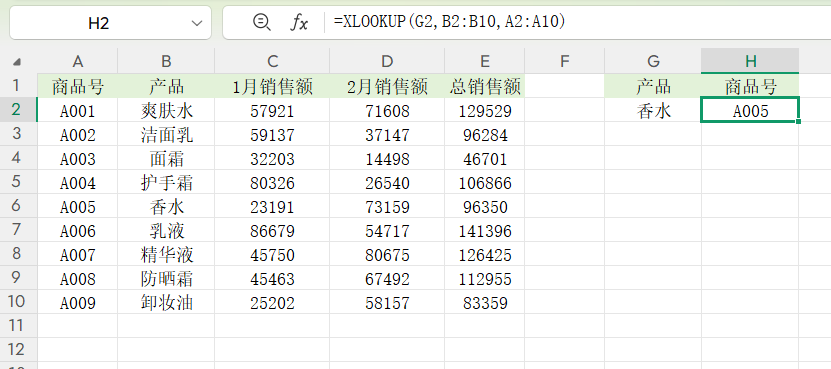Select cell 精华液

[166, 254]
